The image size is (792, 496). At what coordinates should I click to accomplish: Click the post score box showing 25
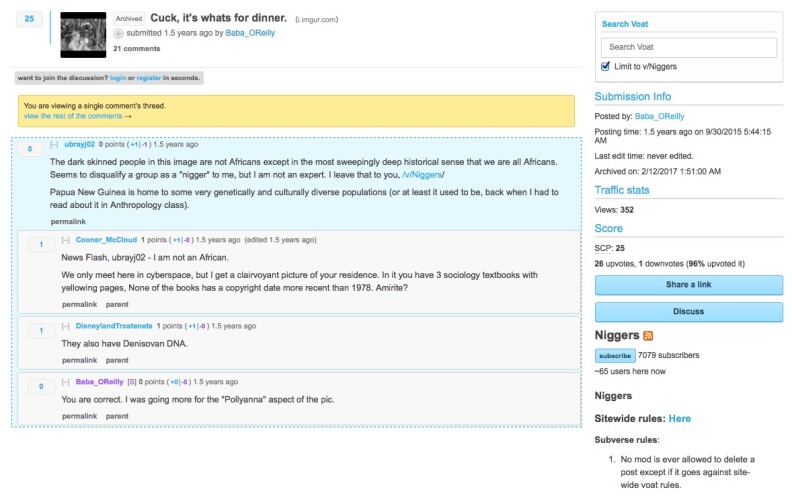(29, 19)
